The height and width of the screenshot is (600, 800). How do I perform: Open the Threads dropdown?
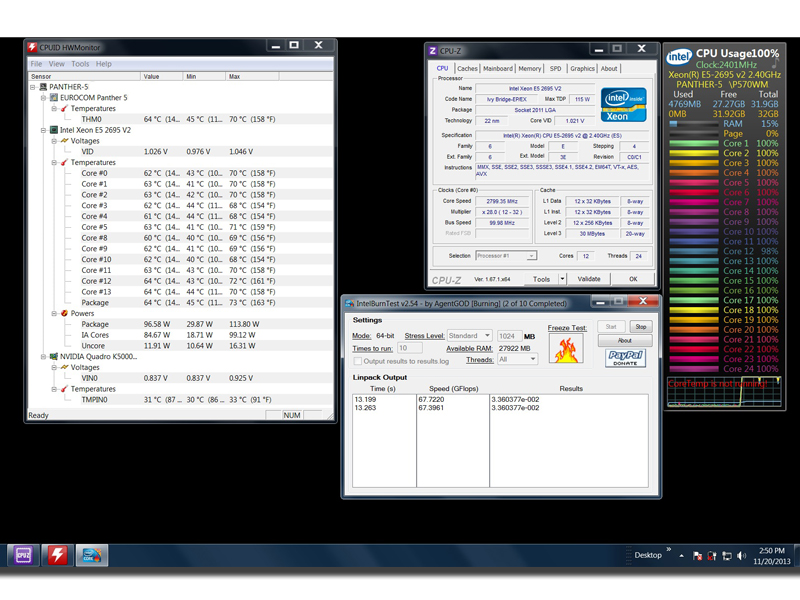(x=517, y=359)
